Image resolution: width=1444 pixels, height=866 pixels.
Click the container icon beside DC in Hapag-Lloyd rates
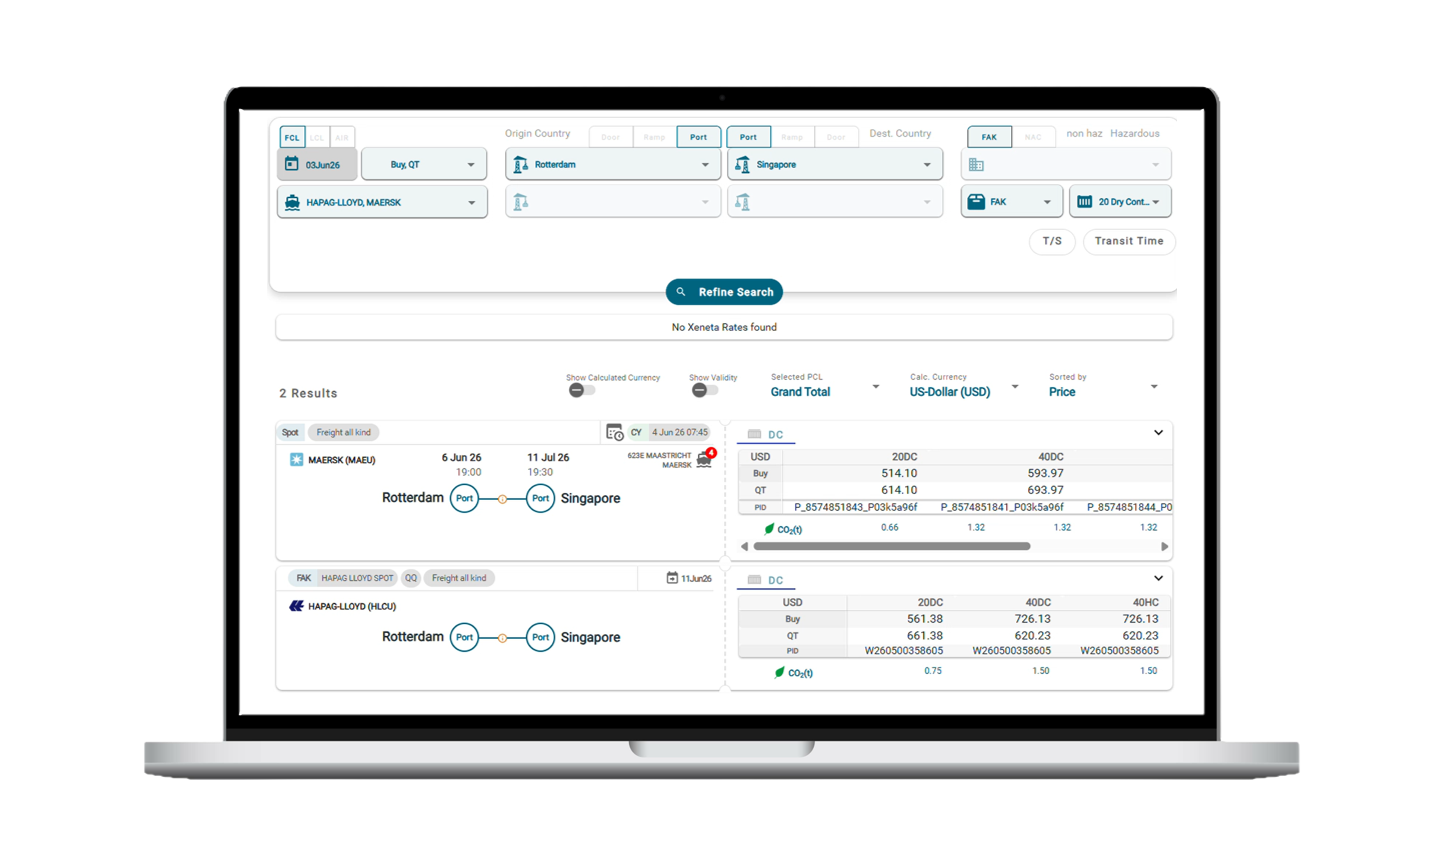point(754,580)
